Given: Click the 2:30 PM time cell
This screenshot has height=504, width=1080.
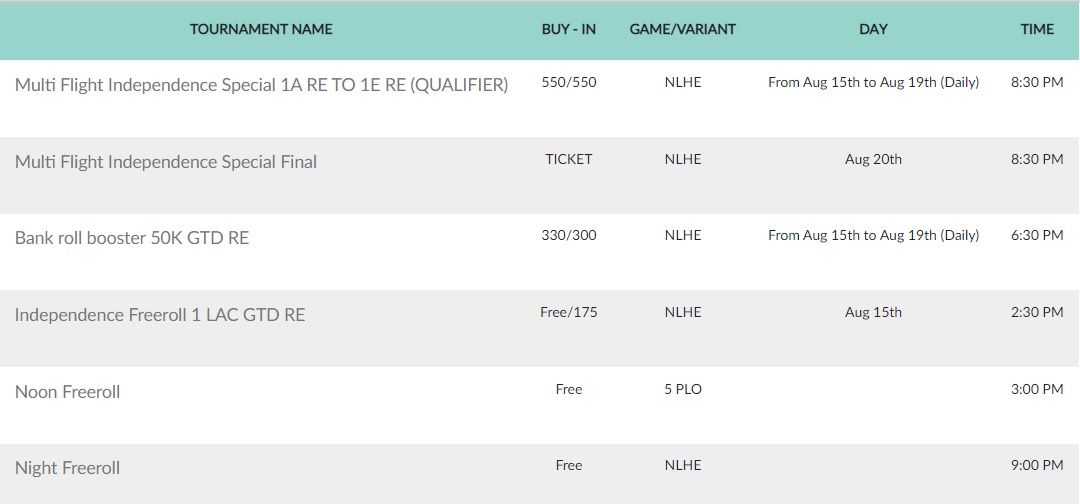Looking at the screenshot, I should coord(1037,313).
